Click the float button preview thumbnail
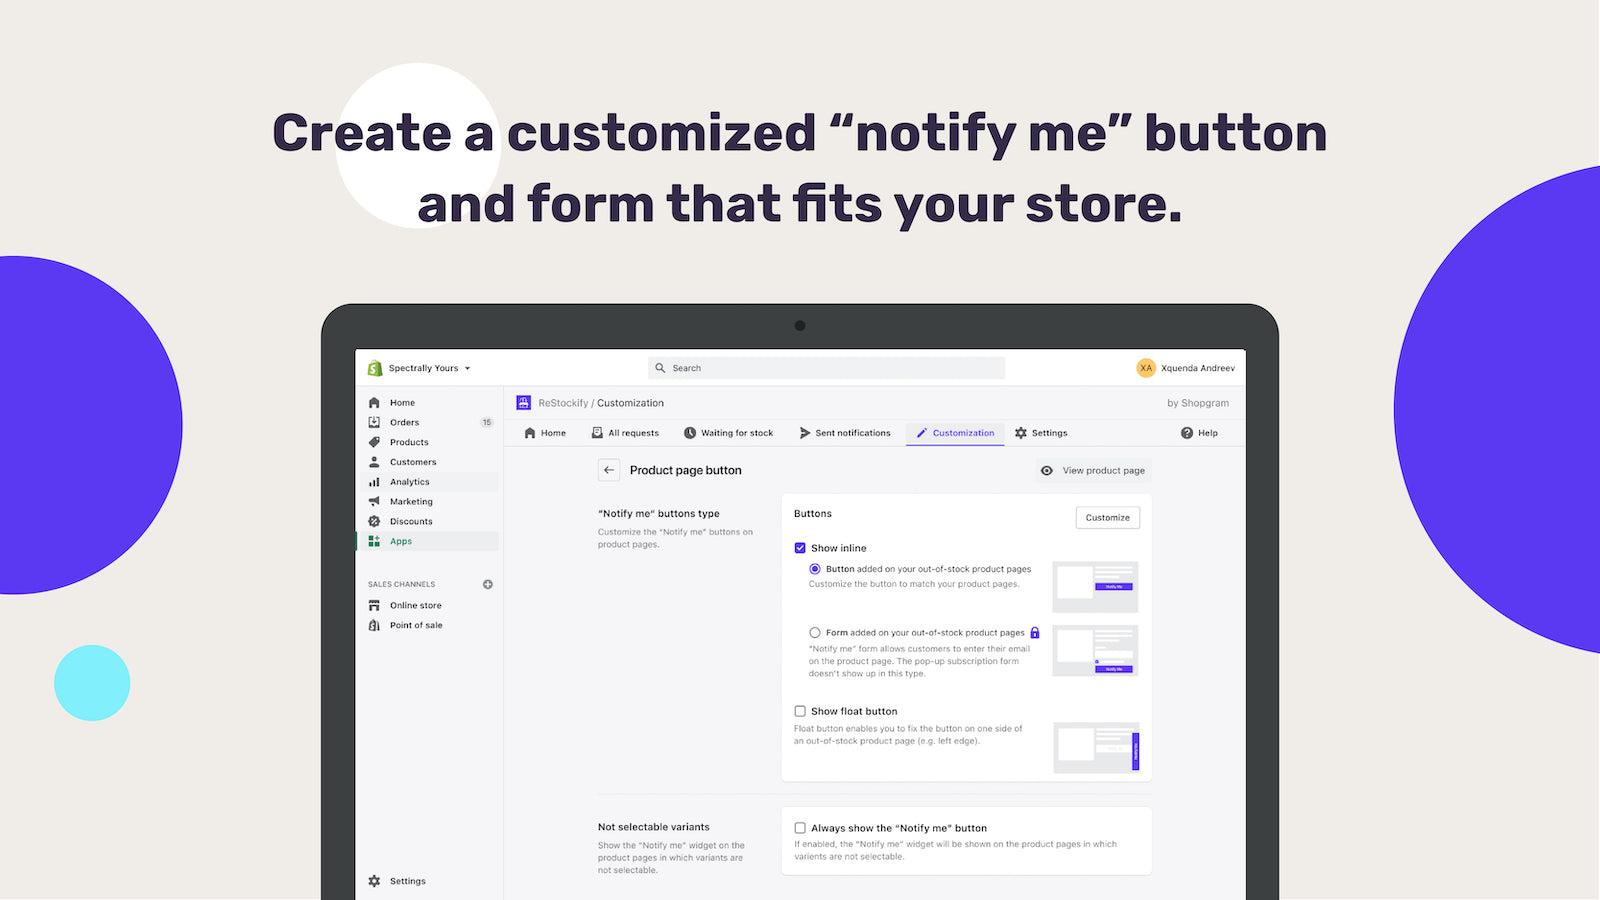Image resolution: width=1600 pixels, height=900 pixels. point(1096,748)
